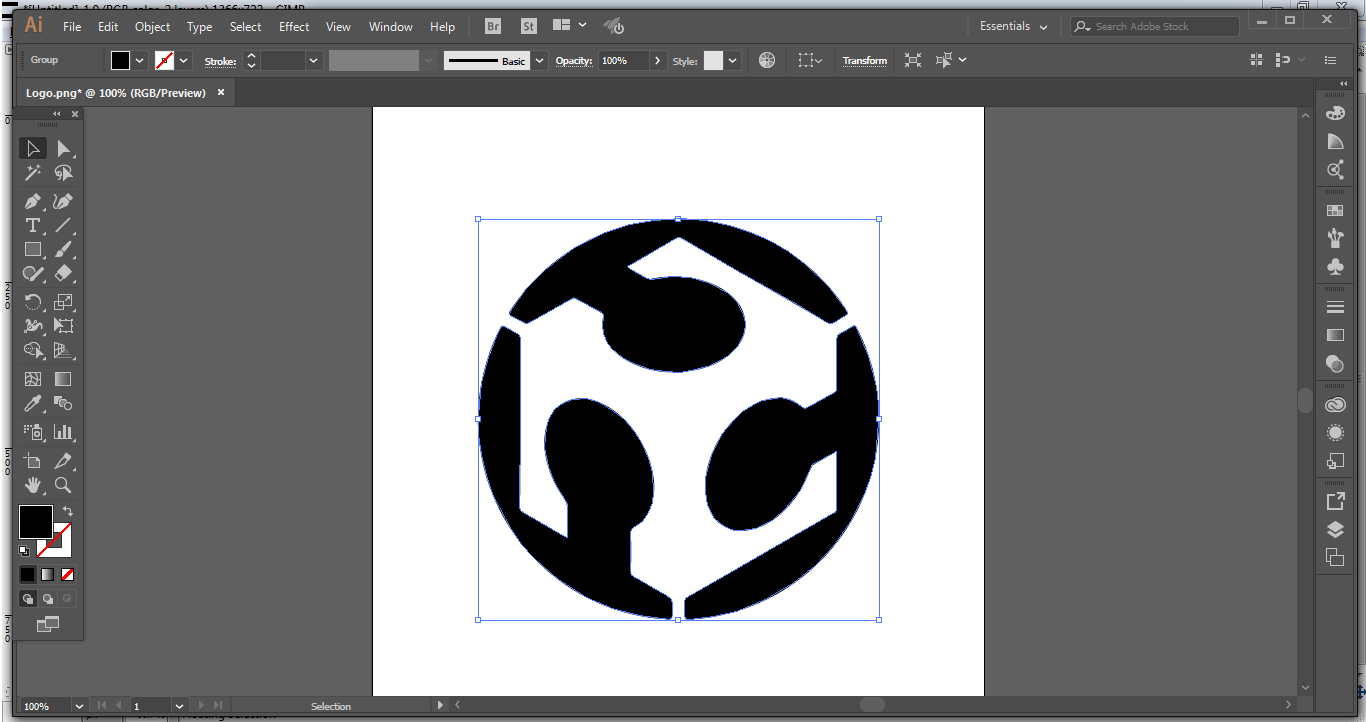Swap fill and stroke colors
Screen dimensions: 1366x722
coord(68,511)
